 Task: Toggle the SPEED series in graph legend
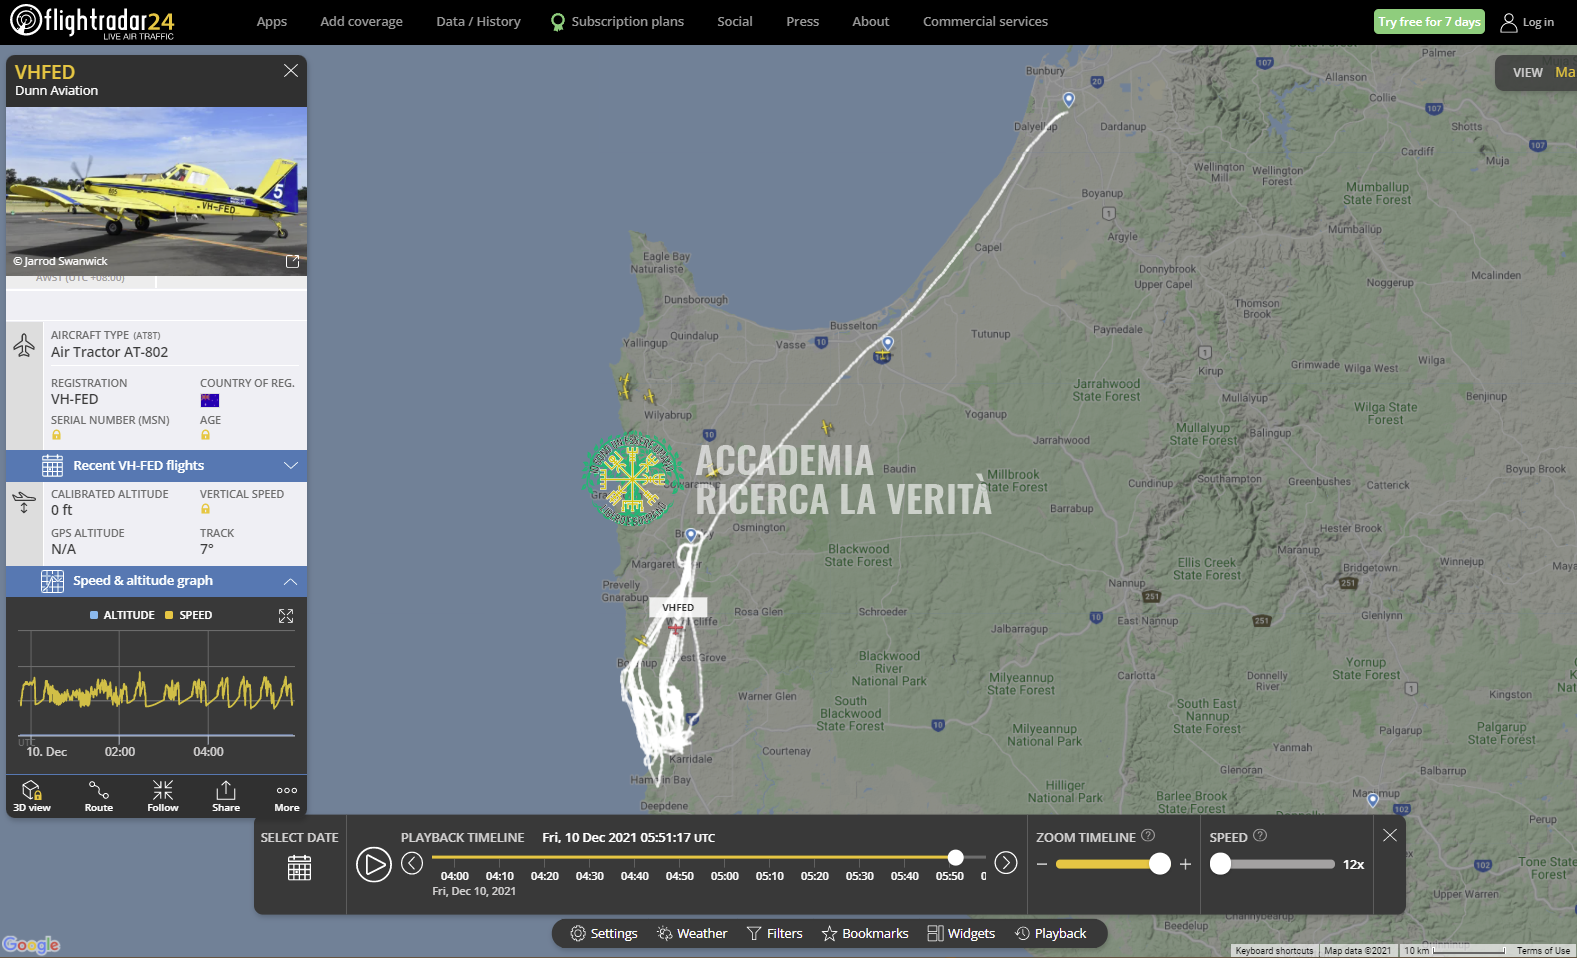189,615
